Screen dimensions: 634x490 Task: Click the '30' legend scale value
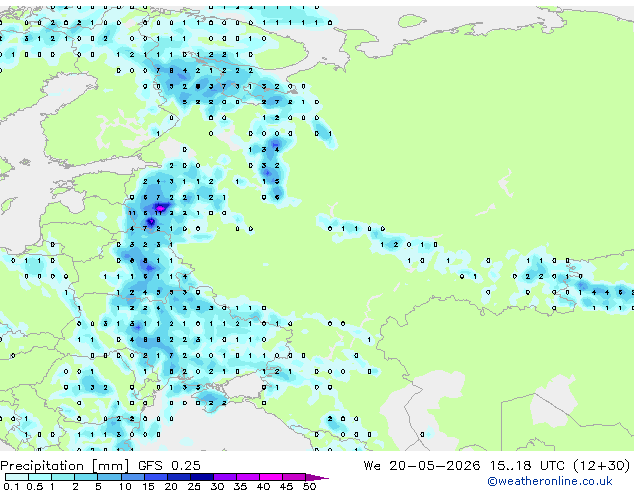coord(217,486)
